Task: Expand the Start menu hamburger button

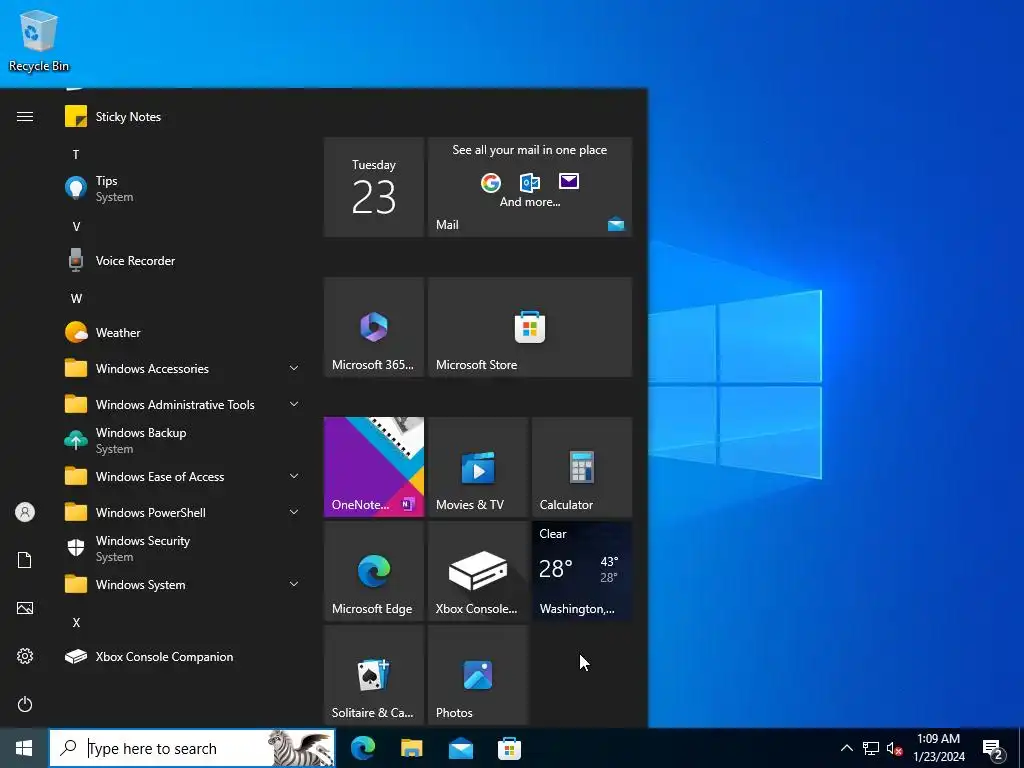Action: point(25,117)
